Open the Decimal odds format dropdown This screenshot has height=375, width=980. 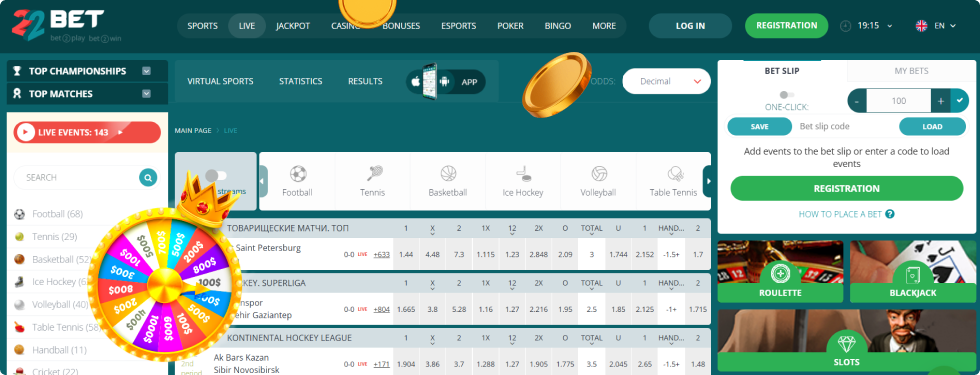coord(666,81)
